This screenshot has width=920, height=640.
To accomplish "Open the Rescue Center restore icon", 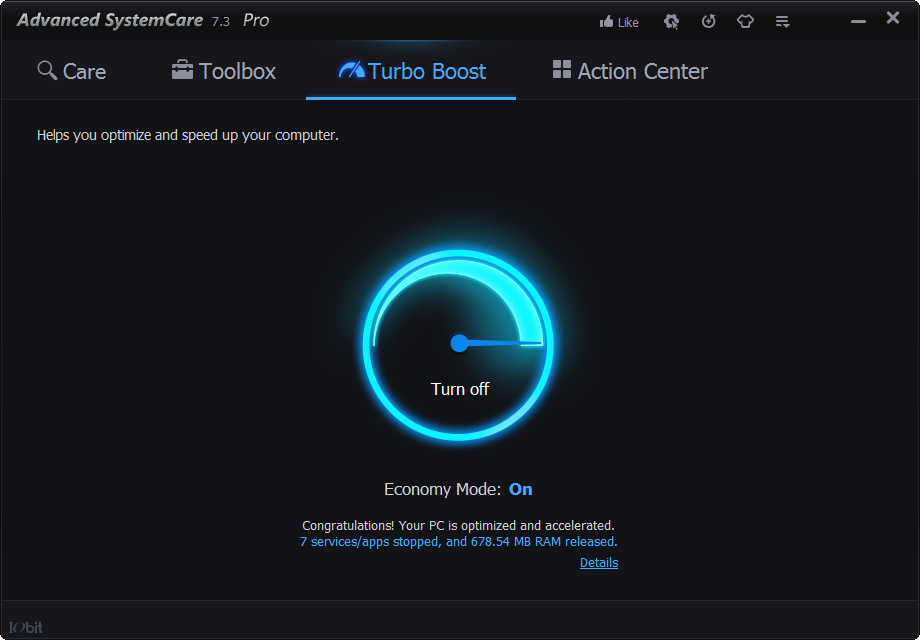I will [708, 22].
